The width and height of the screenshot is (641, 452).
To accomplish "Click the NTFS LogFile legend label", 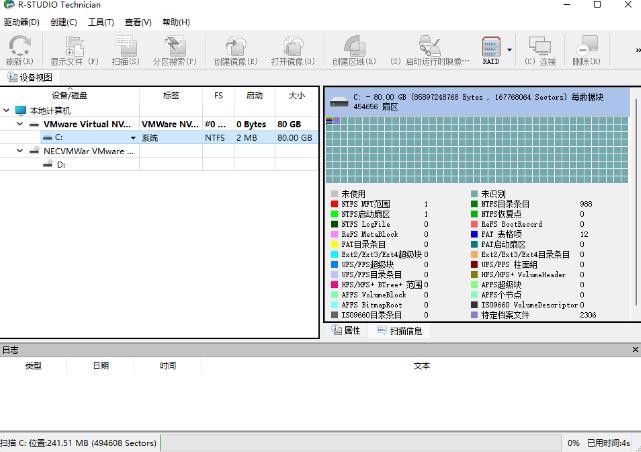I will click(x=366, y=224).
